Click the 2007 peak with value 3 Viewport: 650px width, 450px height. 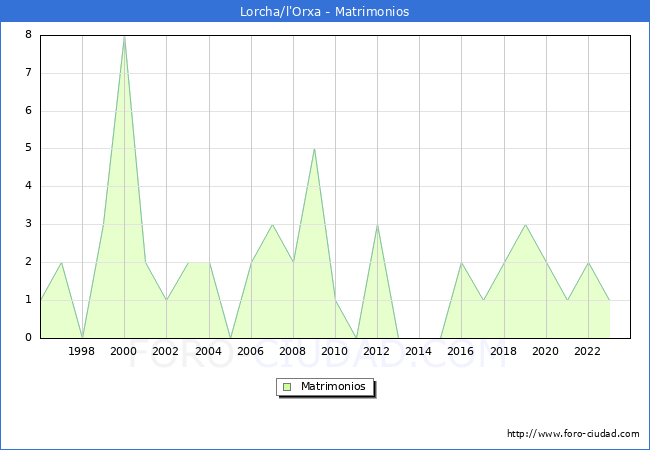click(272, 225)
